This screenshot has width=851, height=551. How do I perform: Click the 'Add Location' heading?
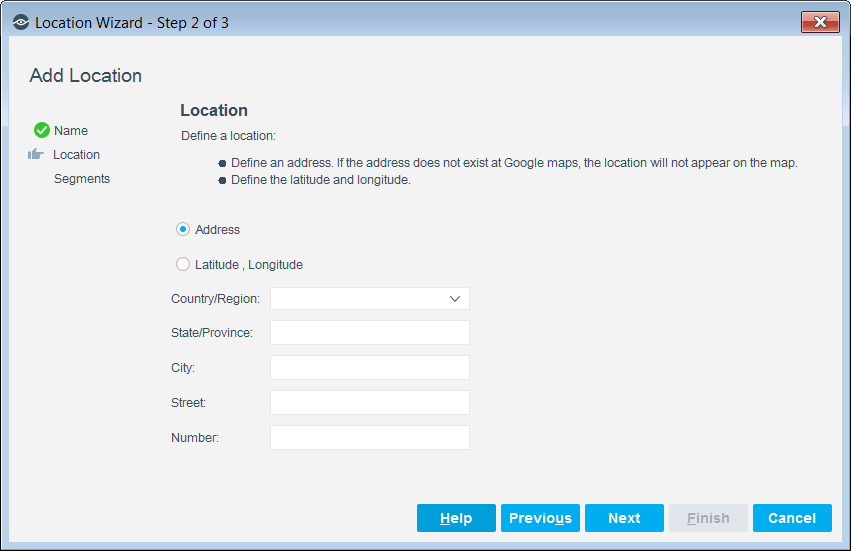[86, 75]
